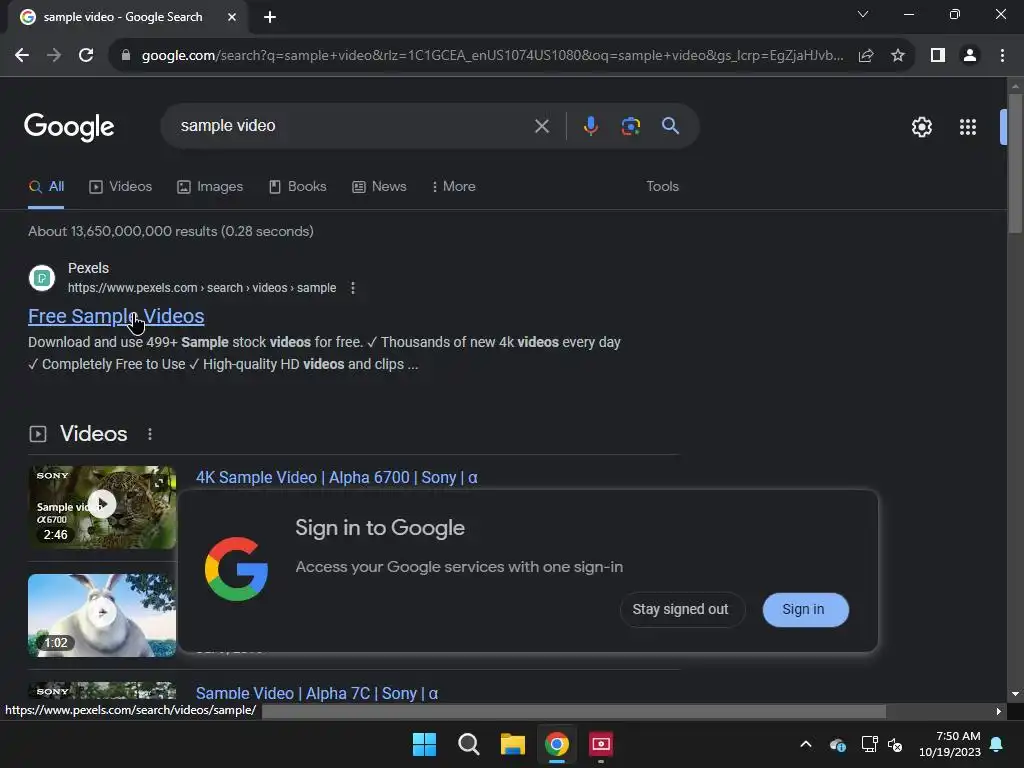Open the 4K Sample Video Alpha 6700 link
The height and width of the screenshot is (768, 1024).
(336, 477)
